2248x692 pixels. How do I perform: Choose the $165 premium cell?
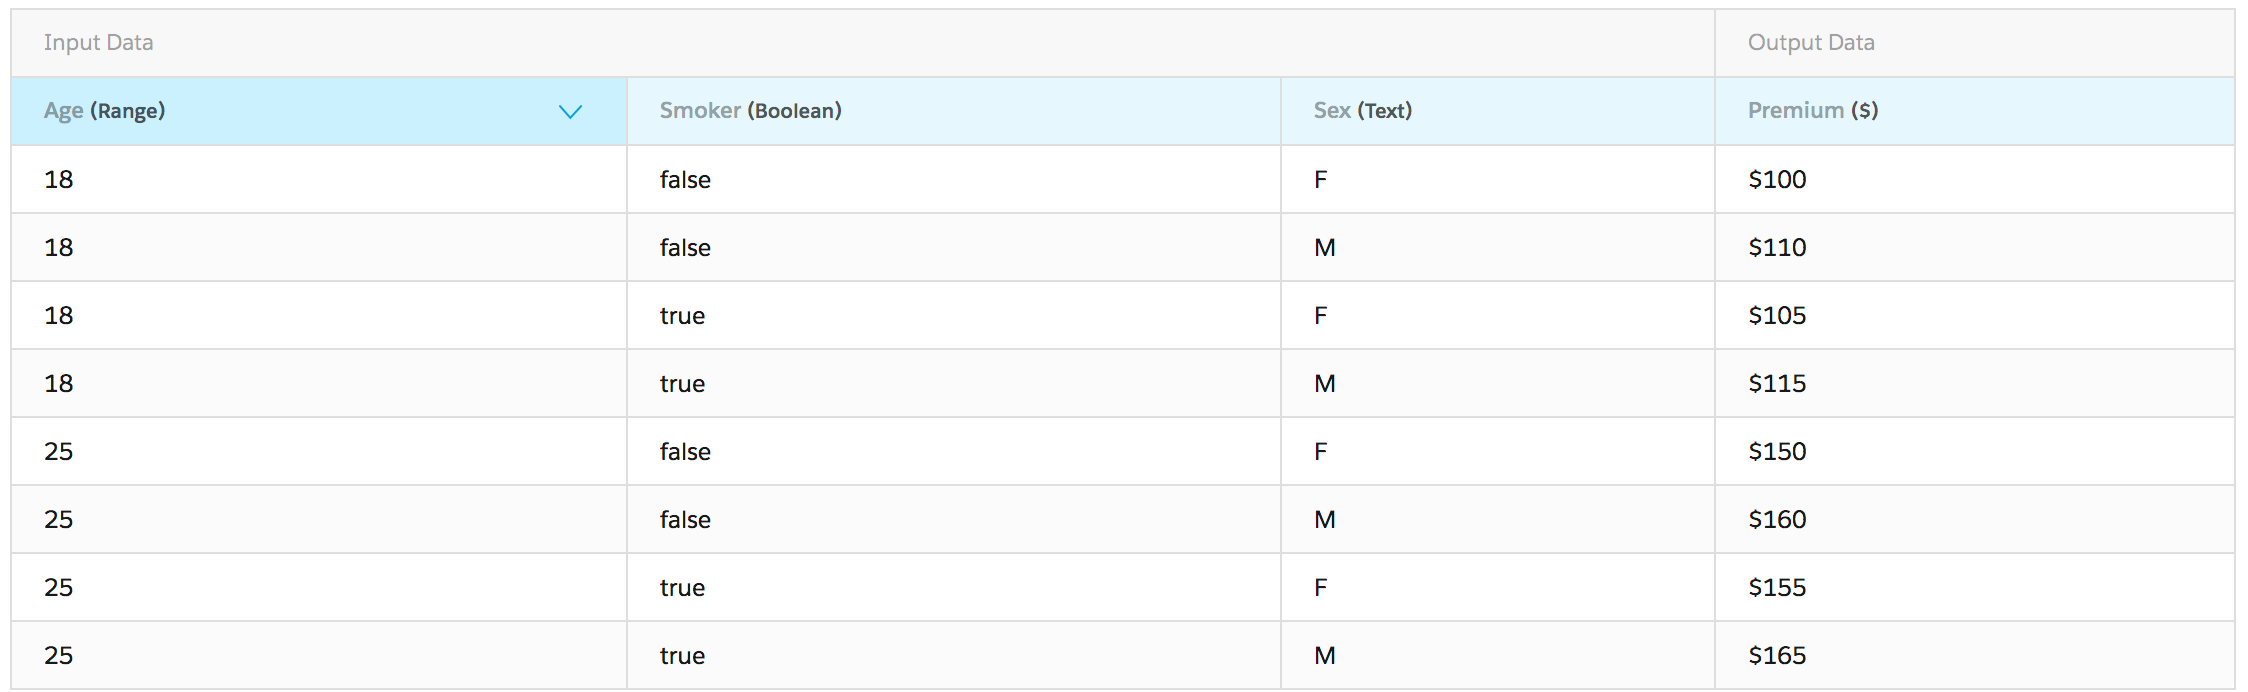click(x=1975, y=655)
